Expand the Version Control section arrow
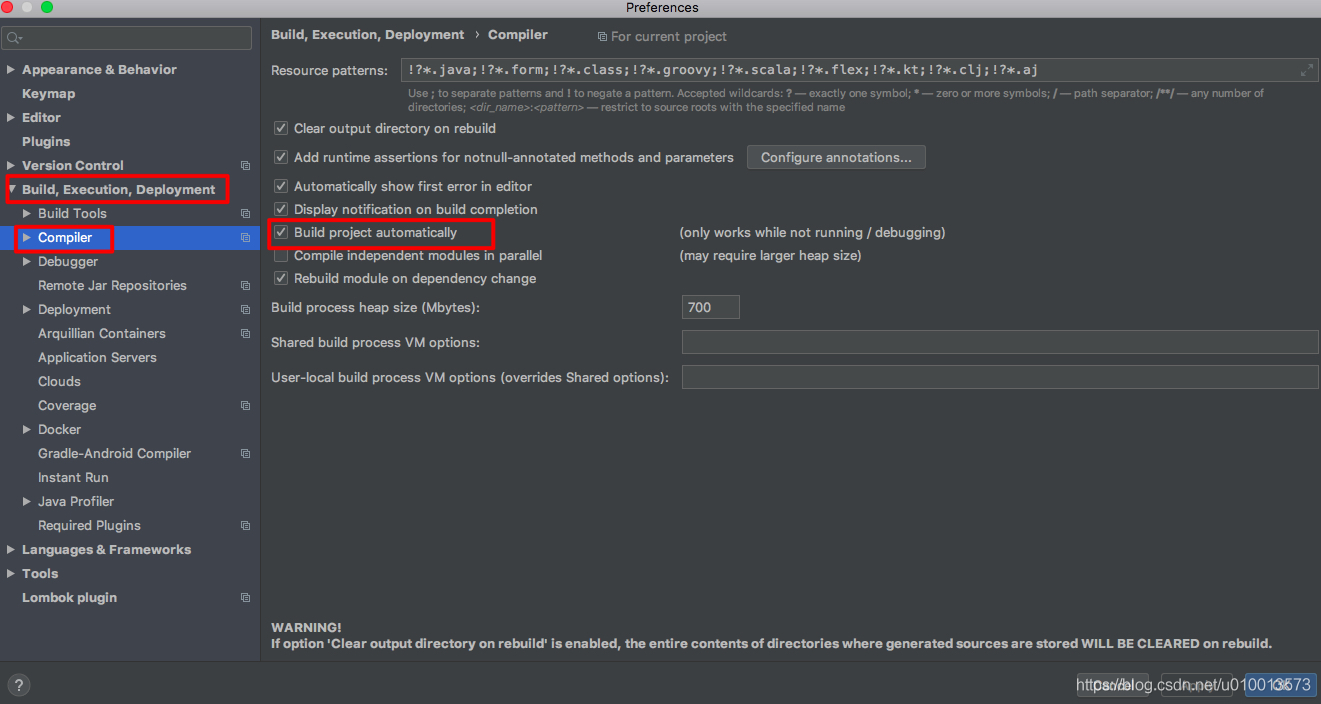1321x704 pixels. point(11,165)
